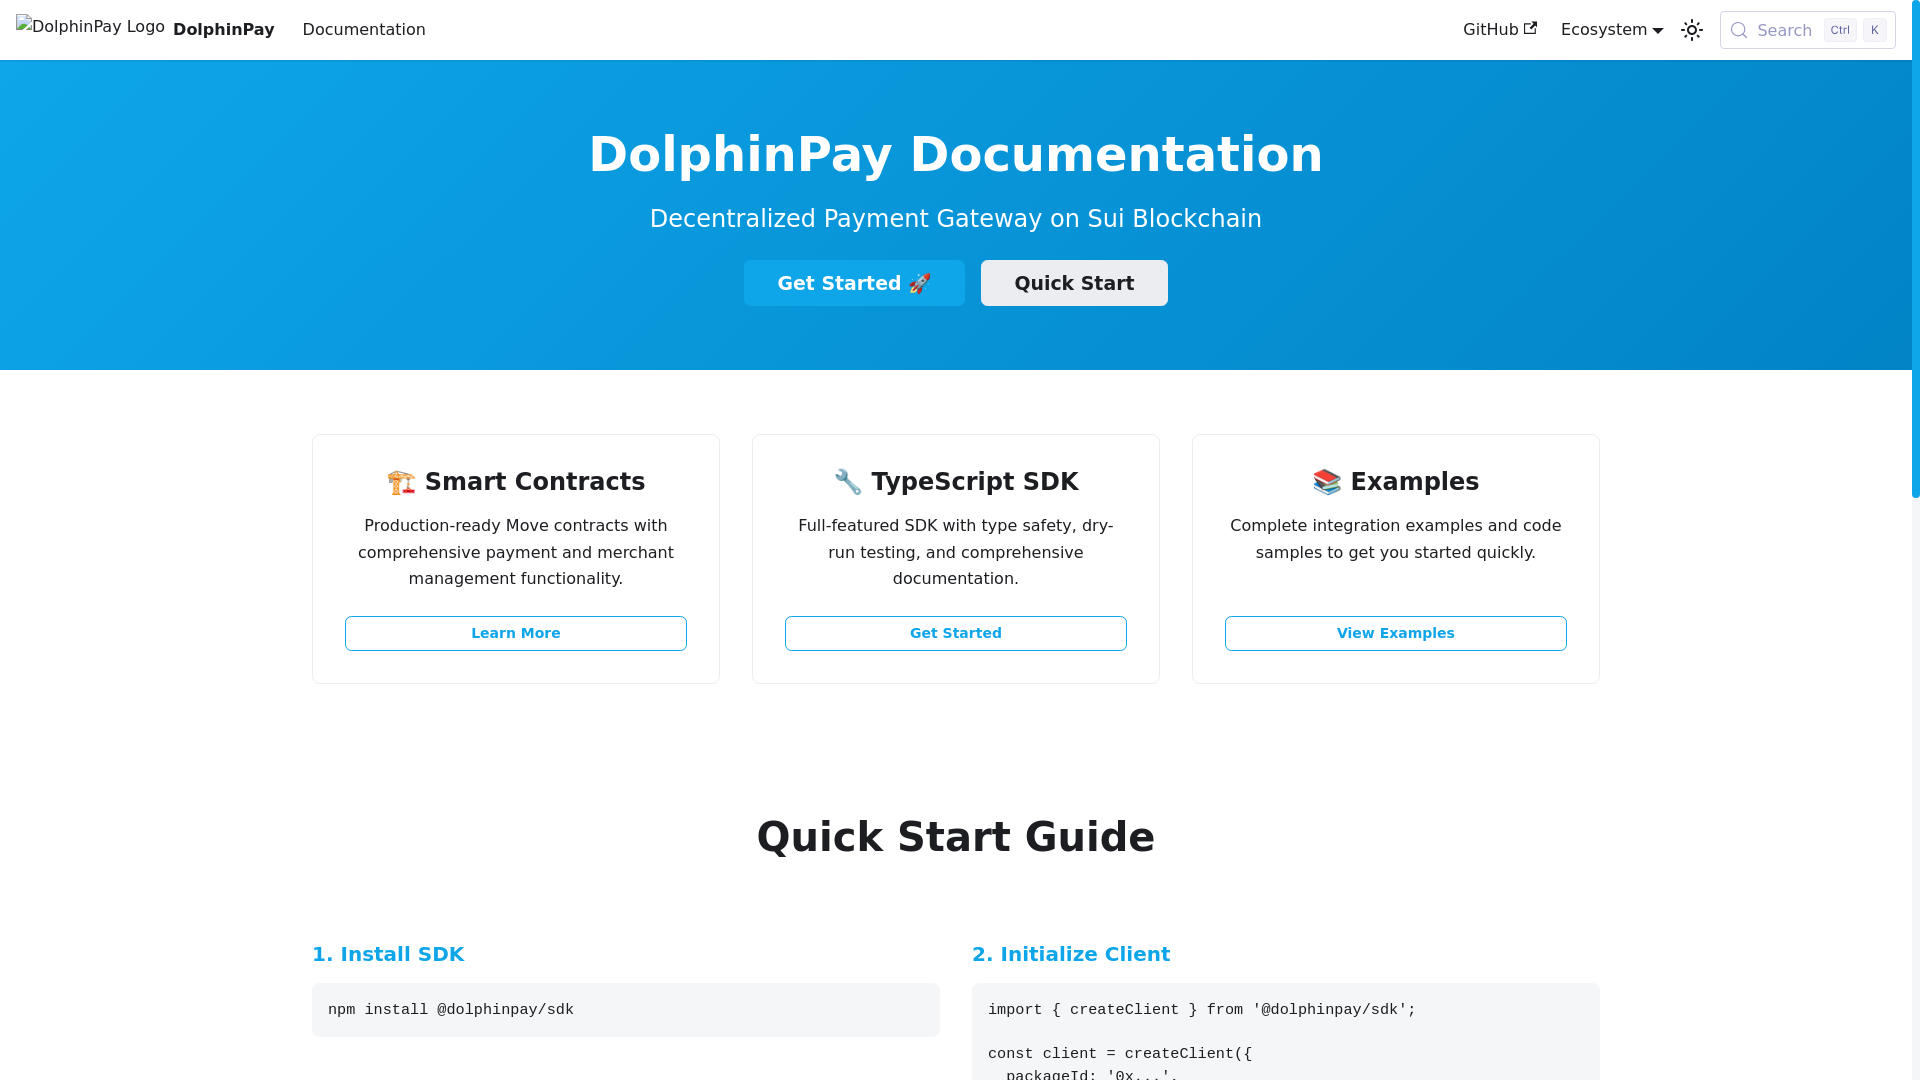Click Learn More under Smart Contracts
This screenshot has width=1920, height=1080.
click(x=516, y=633)
